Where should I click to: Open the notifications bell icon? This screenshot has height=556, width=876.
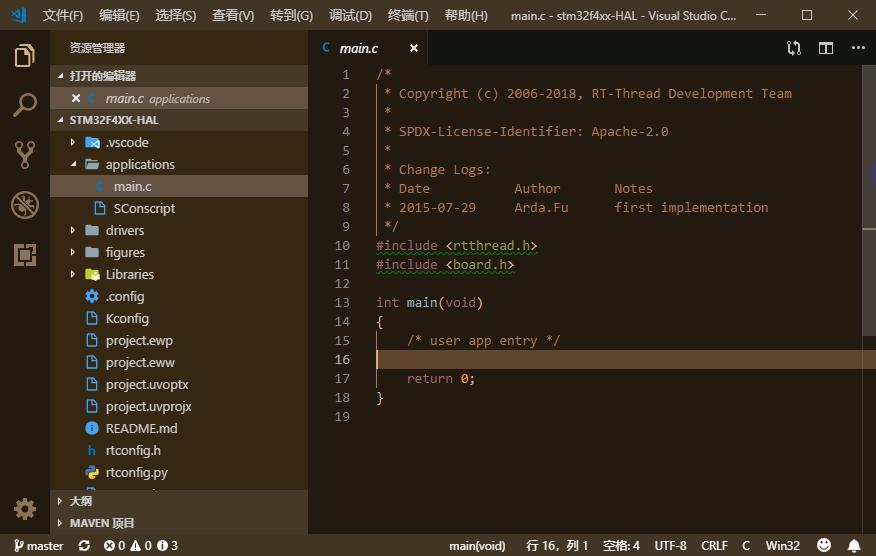(854, 545)
